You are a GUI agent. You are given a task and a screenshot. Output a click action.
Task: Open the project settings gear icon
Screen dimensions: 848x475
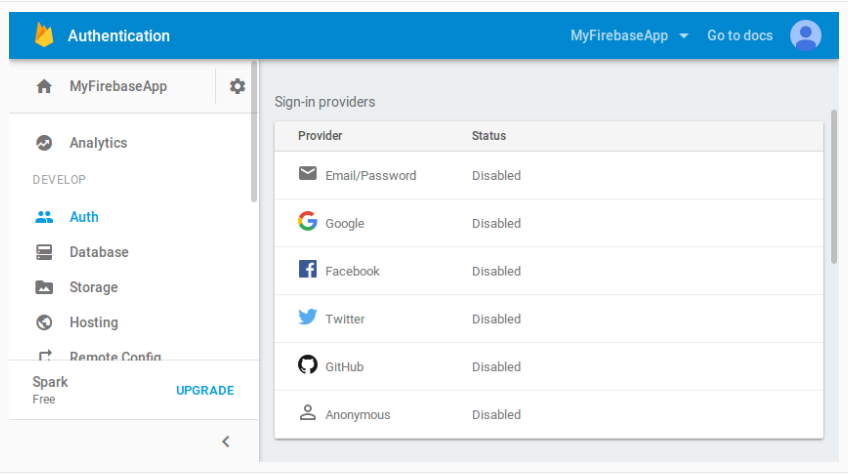pyautogui.click(x=237, y=86)
